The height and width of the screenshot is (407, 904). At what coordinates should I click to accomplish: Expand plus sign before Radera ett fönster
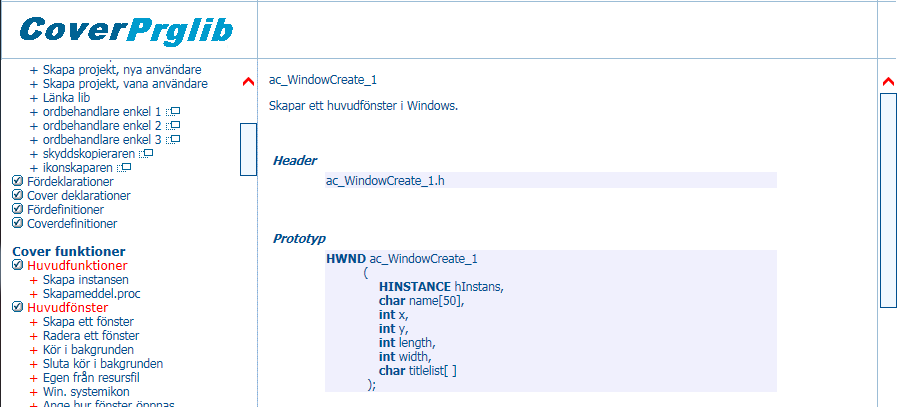[x=33, y=336]
